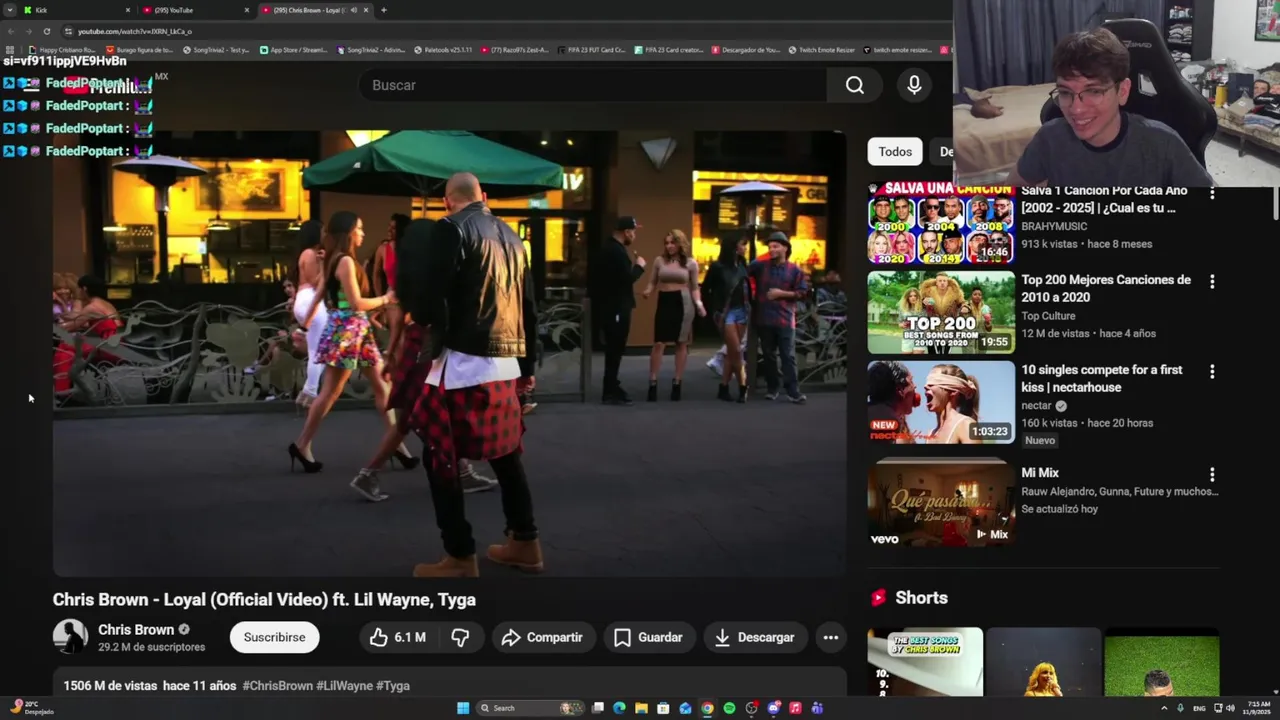Open Discord from taskbar
This screenshot has width=1280, height=720.
[x=773, y=708]
